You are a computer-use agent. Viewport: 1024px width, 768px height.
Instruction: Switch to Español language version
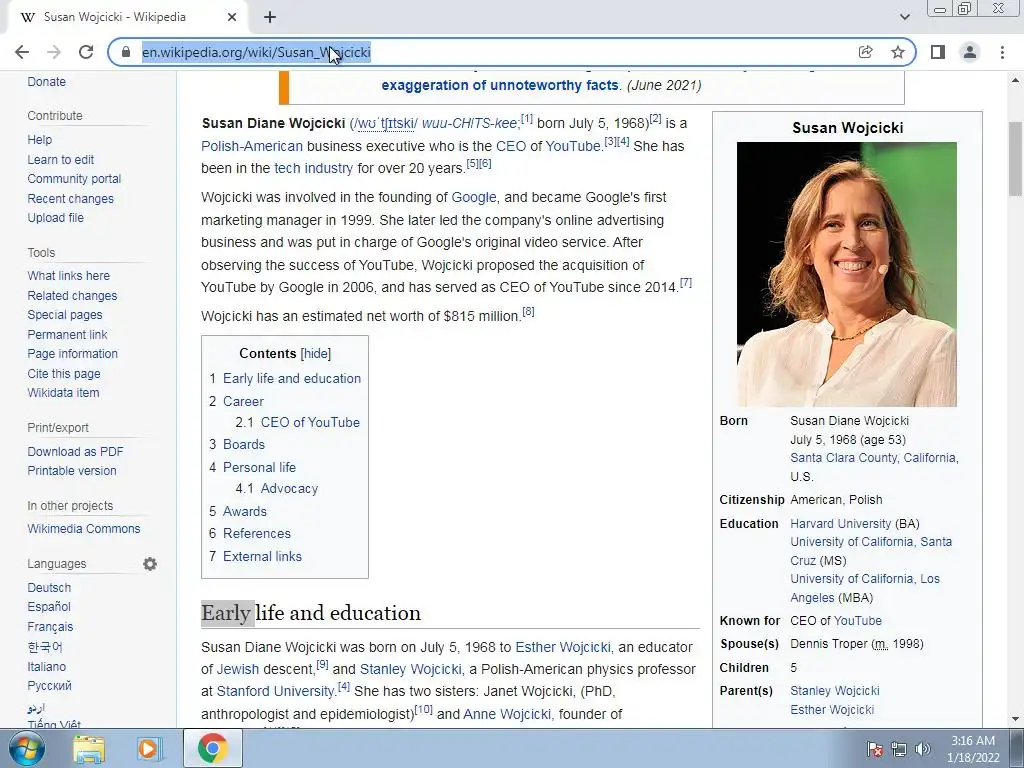[49, 607]
